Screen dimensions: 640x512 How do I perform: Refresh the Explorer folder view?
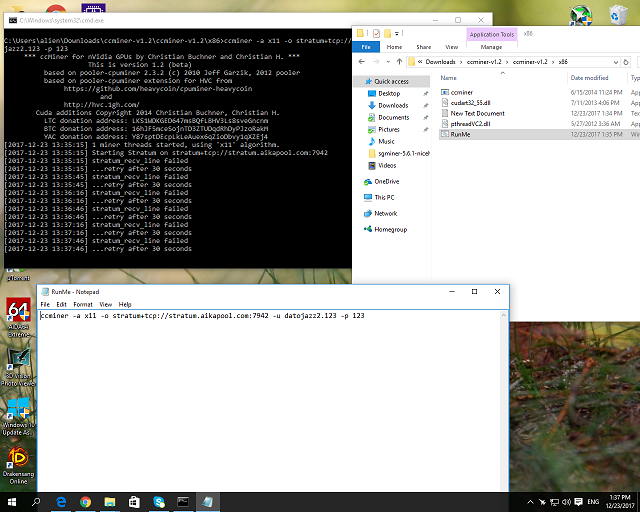click(x=626, y=62)
